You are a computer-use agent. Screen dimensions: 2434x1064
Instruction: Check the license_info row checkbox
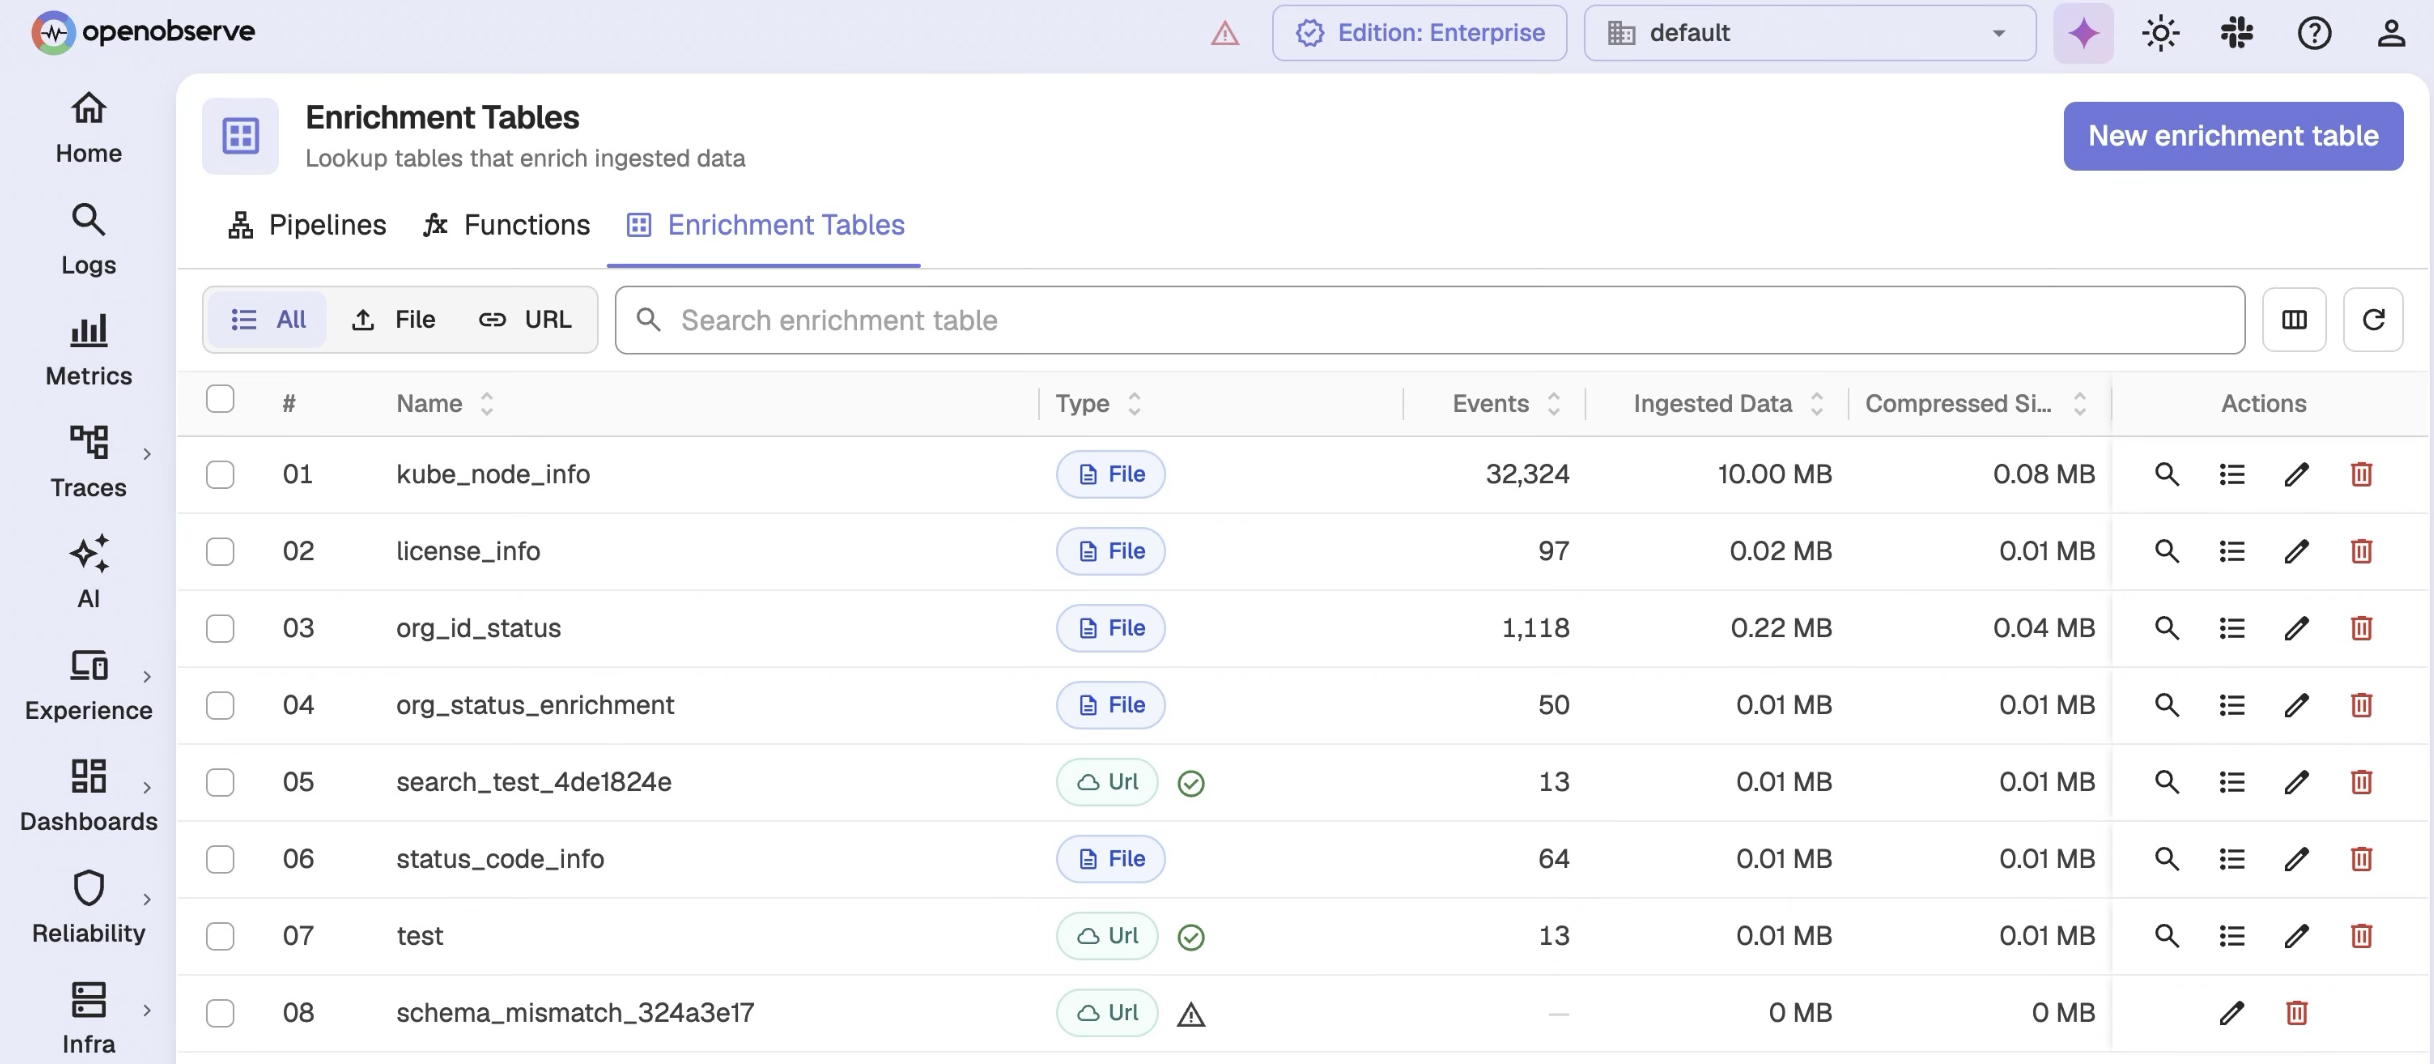point(220,551)
